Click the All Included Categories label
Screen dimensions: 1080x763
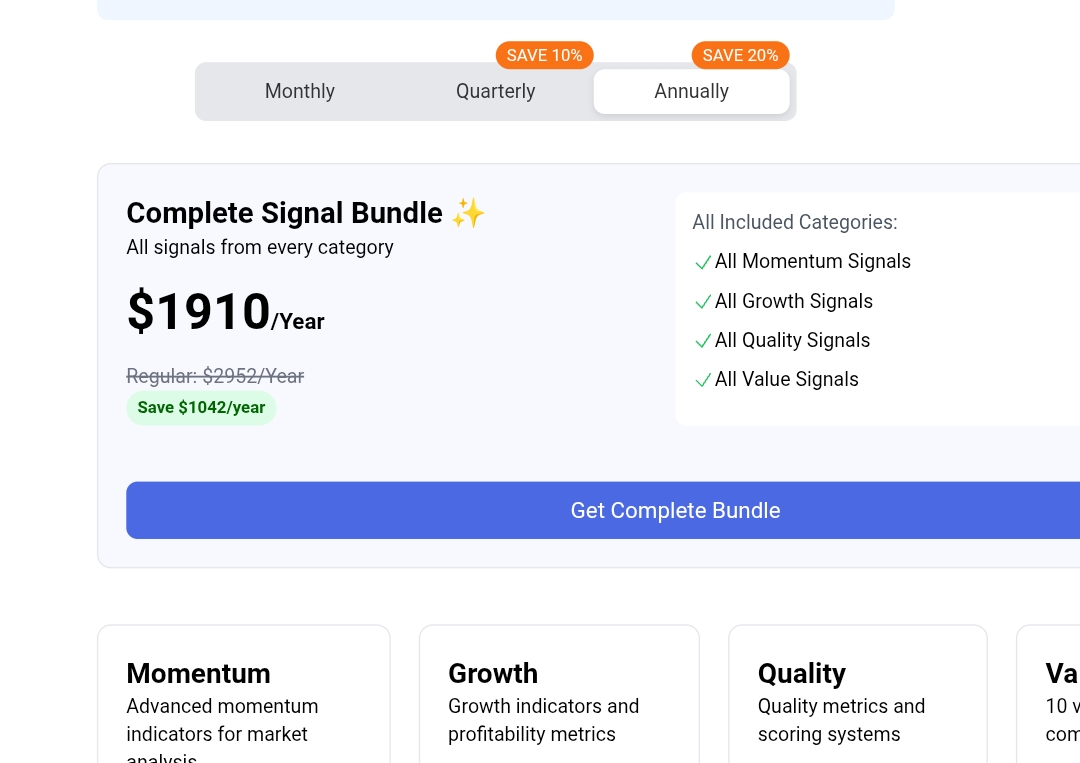coord(795,222)
